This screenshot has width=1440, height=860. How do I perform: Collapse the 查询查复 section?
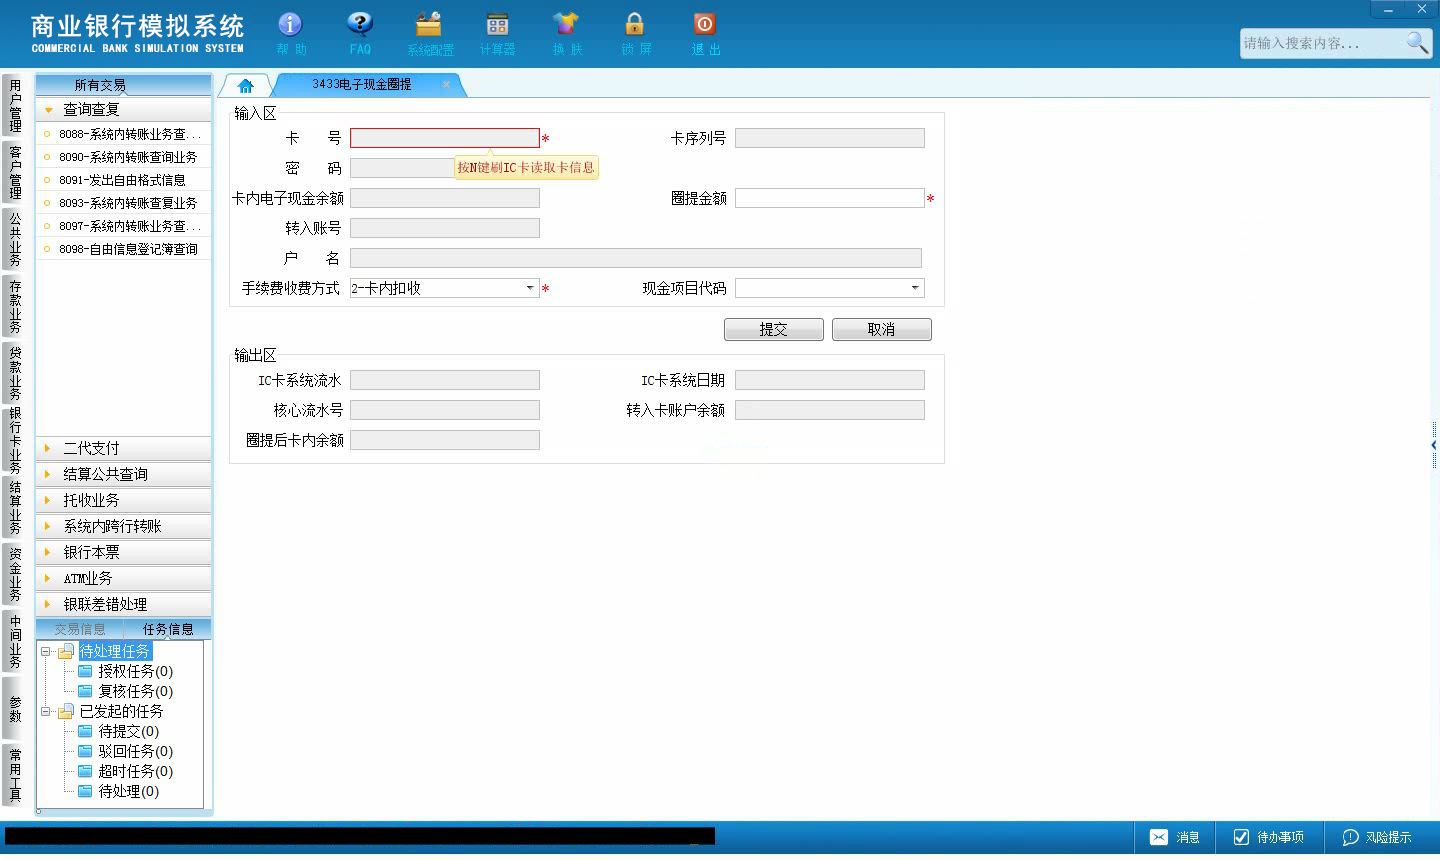click(124, 109)
